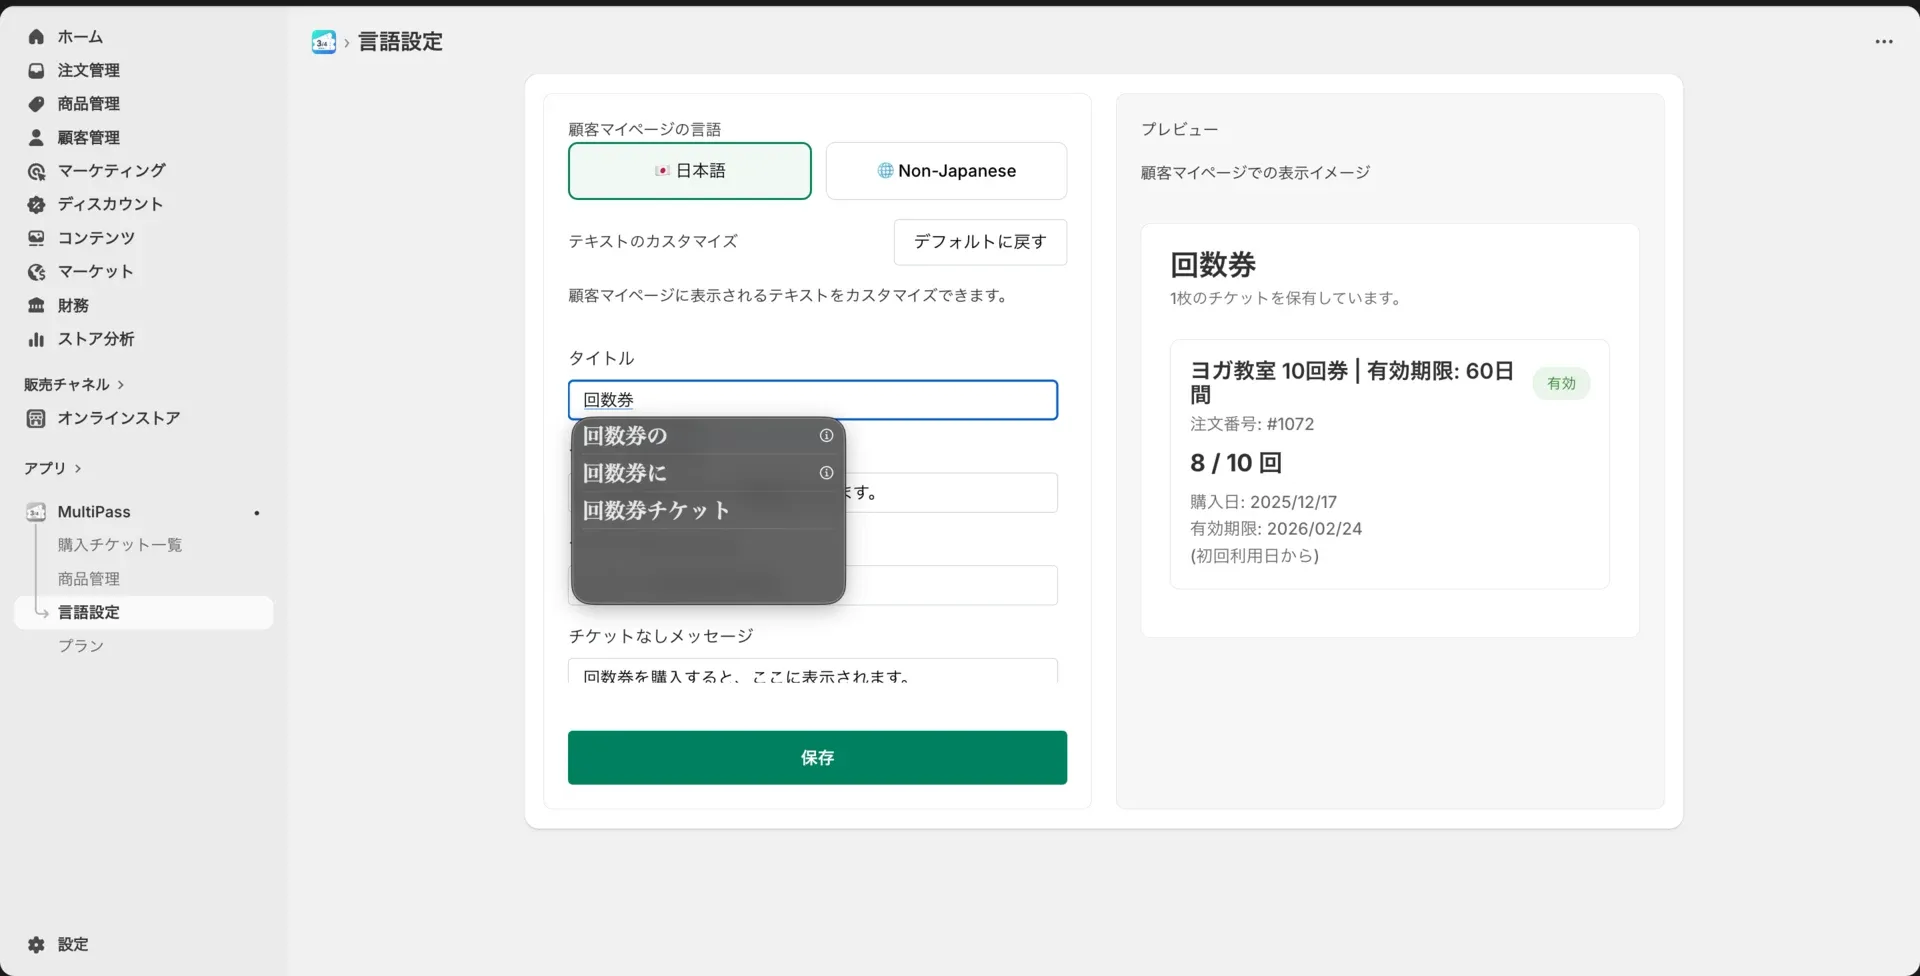Expand the アプリ section chevron

[78, 469]
